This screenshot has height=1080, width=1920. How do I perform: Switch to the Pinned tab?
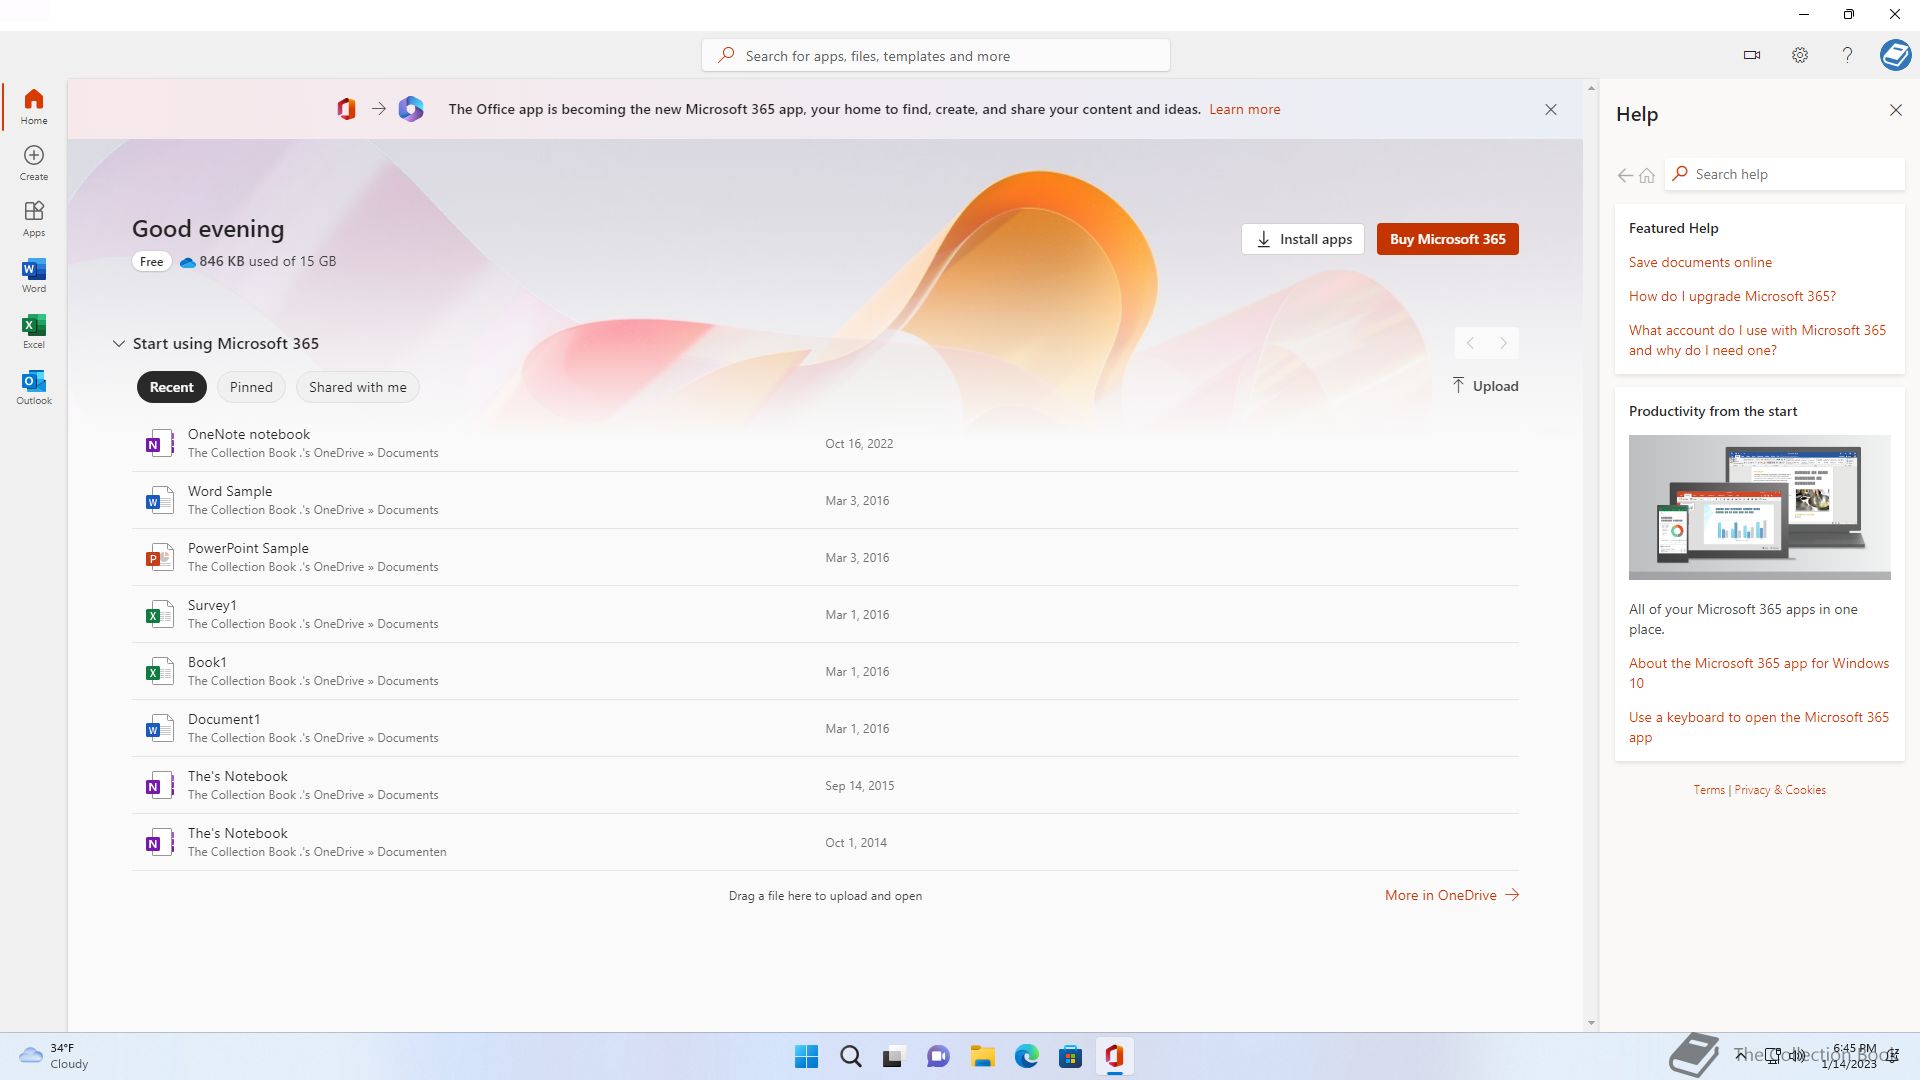[x=251, y=387]
